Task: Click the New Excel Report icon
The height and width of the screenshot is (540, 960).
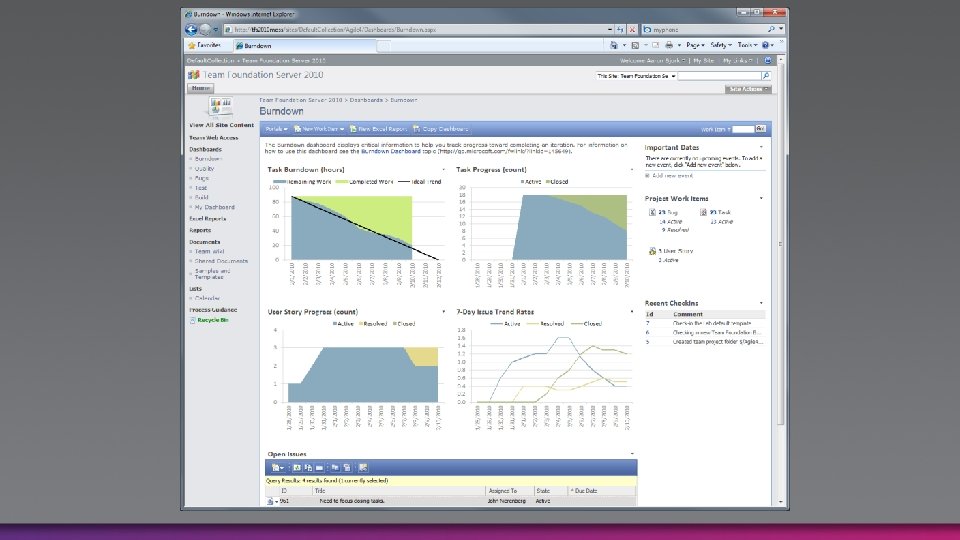Action: 353,129
